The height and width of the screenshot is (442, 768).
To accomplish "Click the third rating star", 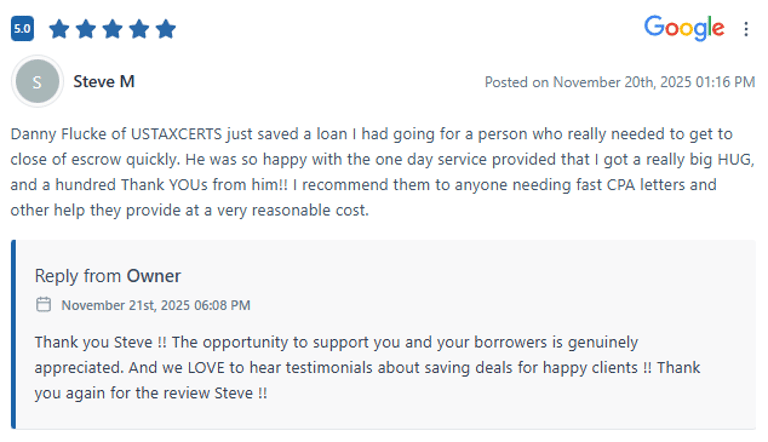I will click(112, 29).
